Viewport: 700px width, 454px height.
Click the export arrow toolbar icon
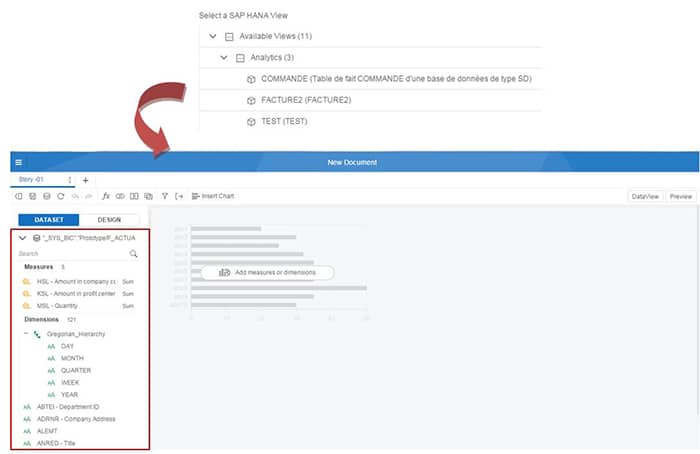pyautogui.click(x=179, y=196)
